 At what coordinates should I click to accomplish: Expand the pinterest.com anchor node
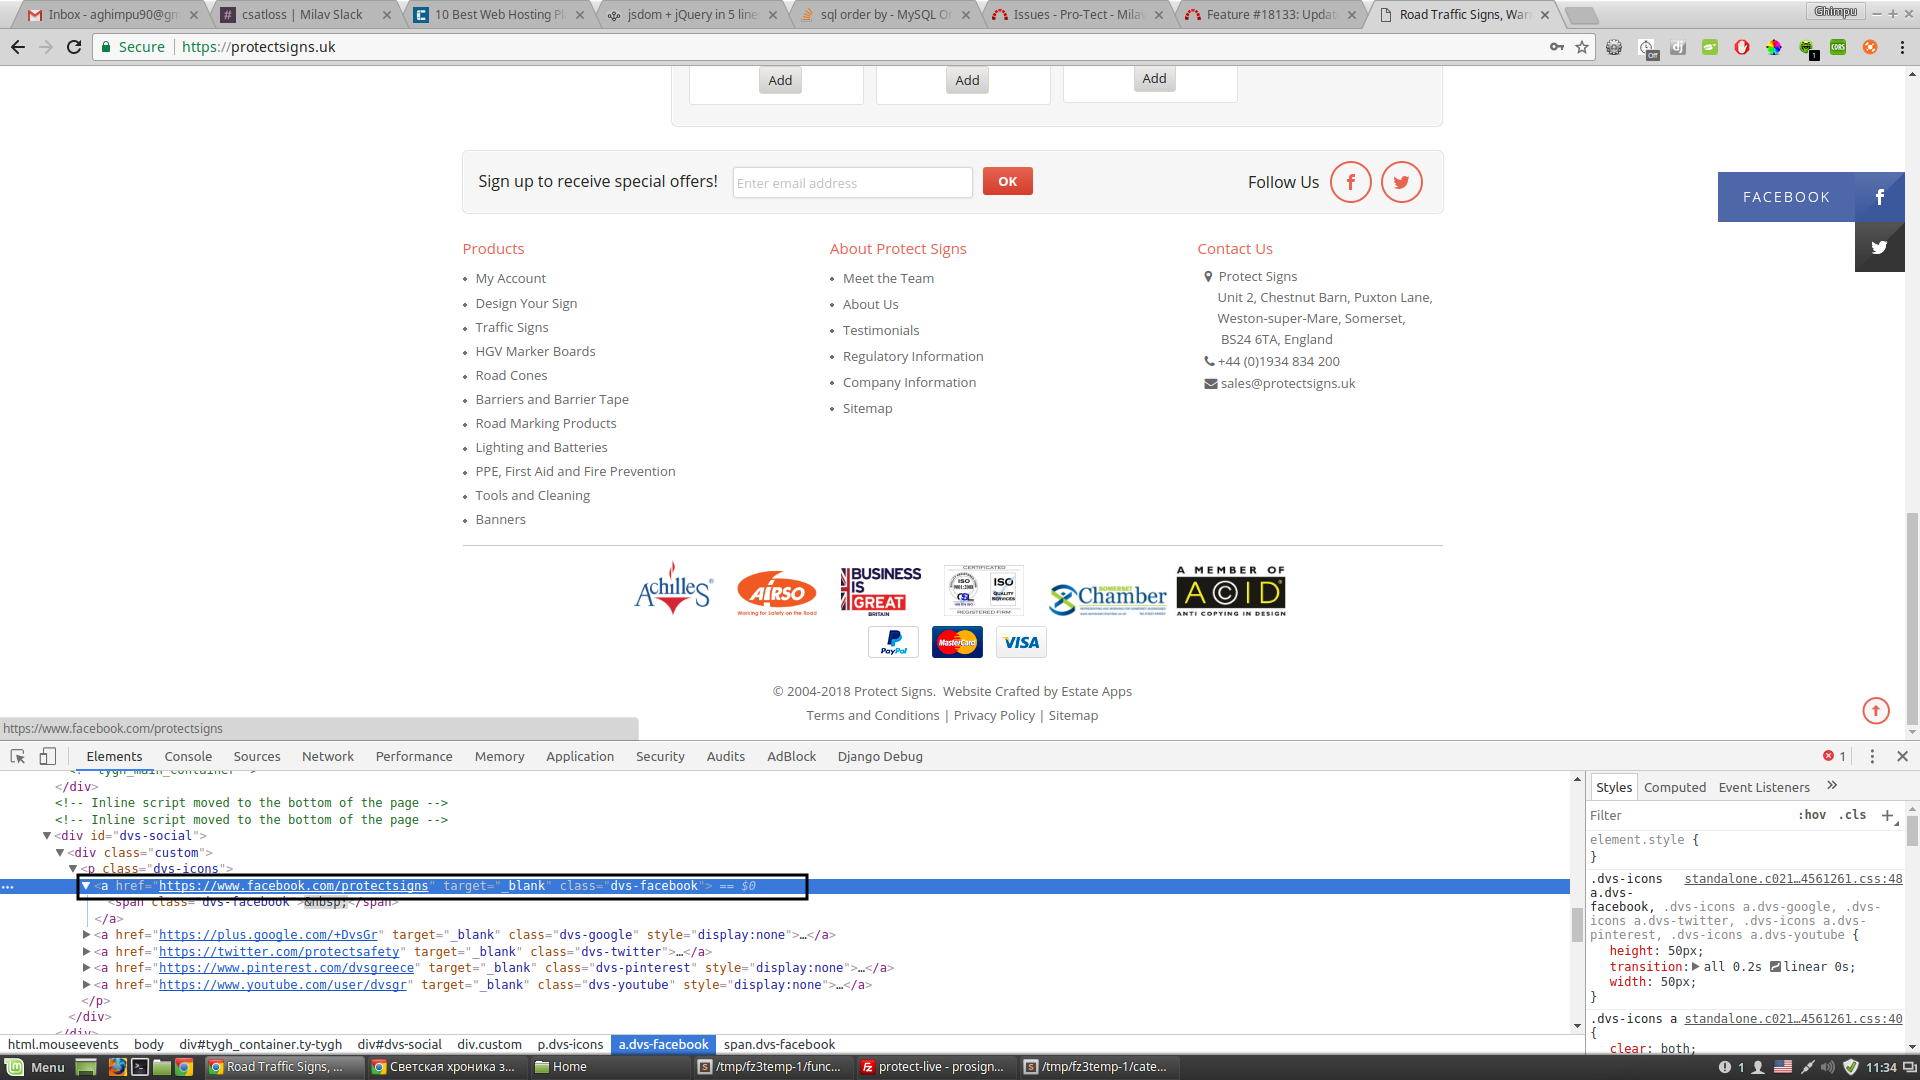tap(86, 968)
